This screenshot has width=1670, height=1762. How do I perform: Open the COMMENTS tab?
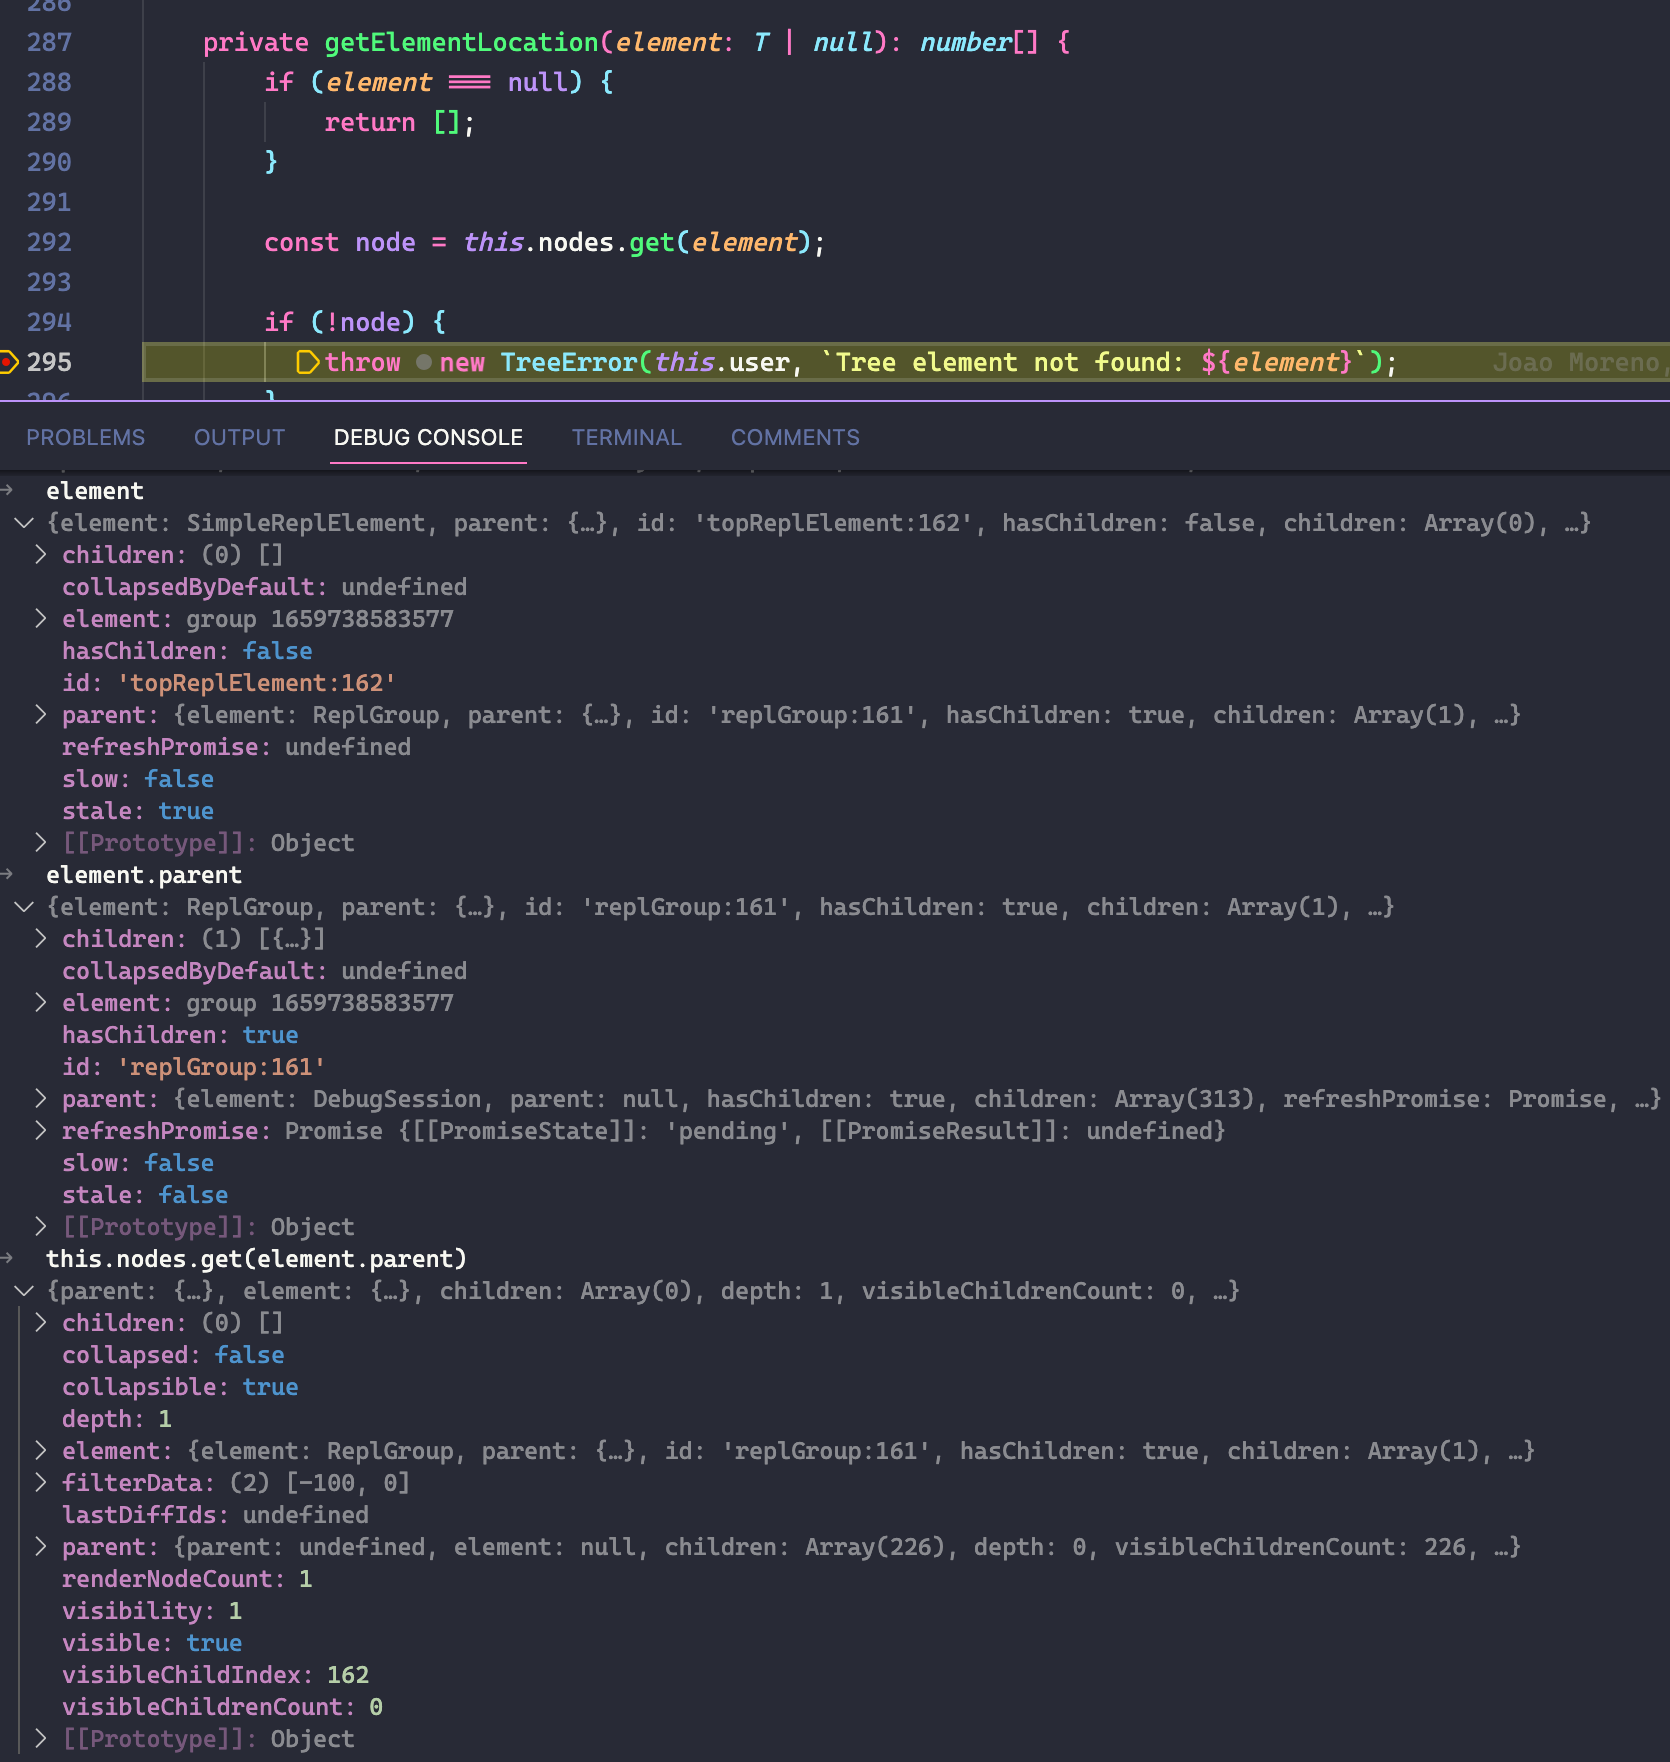coord(795,437)
